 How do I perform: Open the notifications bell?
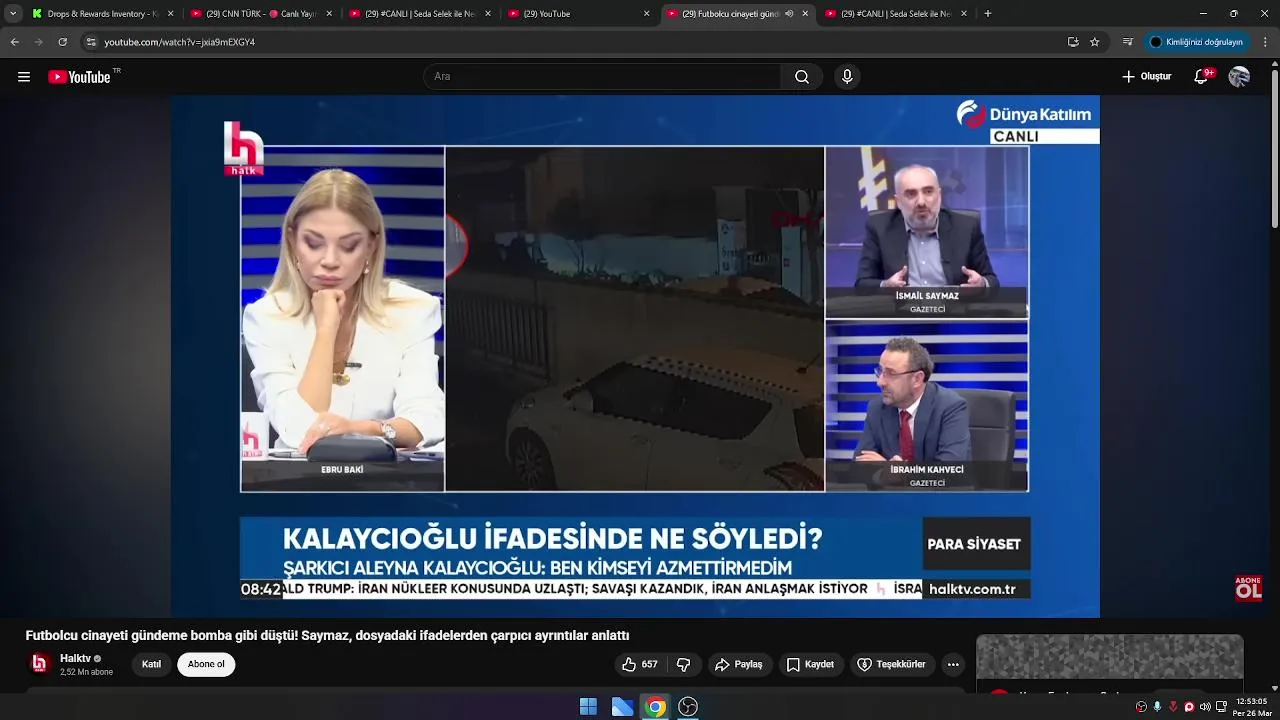pos(1202,77)
